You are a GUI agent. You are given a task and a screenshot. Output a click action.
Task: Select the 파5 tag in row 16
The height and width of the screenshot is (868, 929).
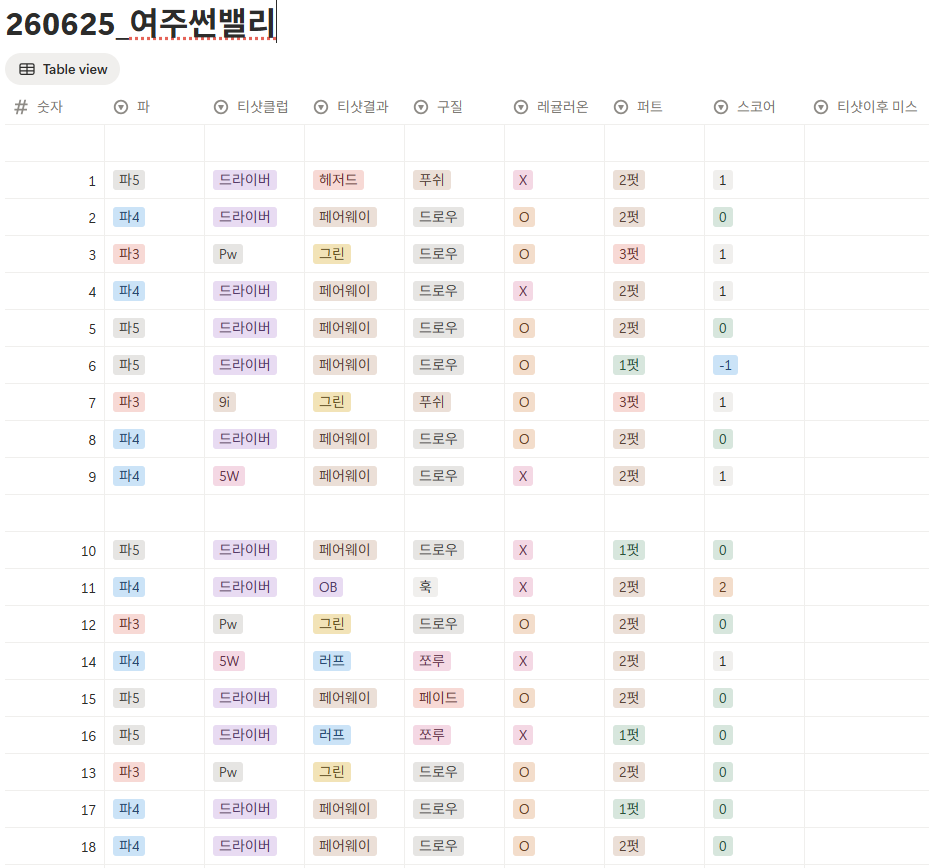click(129, 735)
